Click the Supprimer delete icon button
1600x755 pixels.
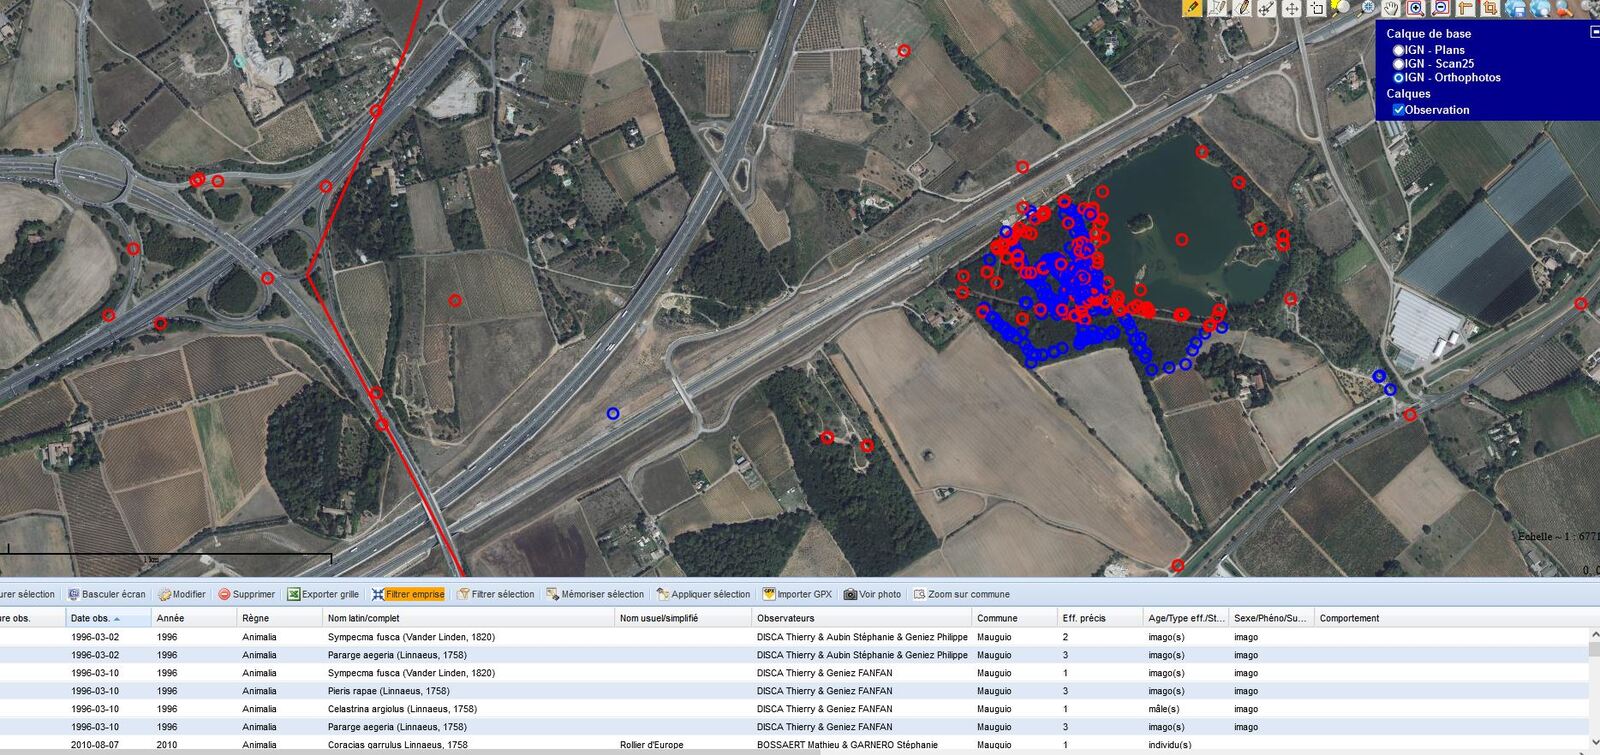coord(246,594)
